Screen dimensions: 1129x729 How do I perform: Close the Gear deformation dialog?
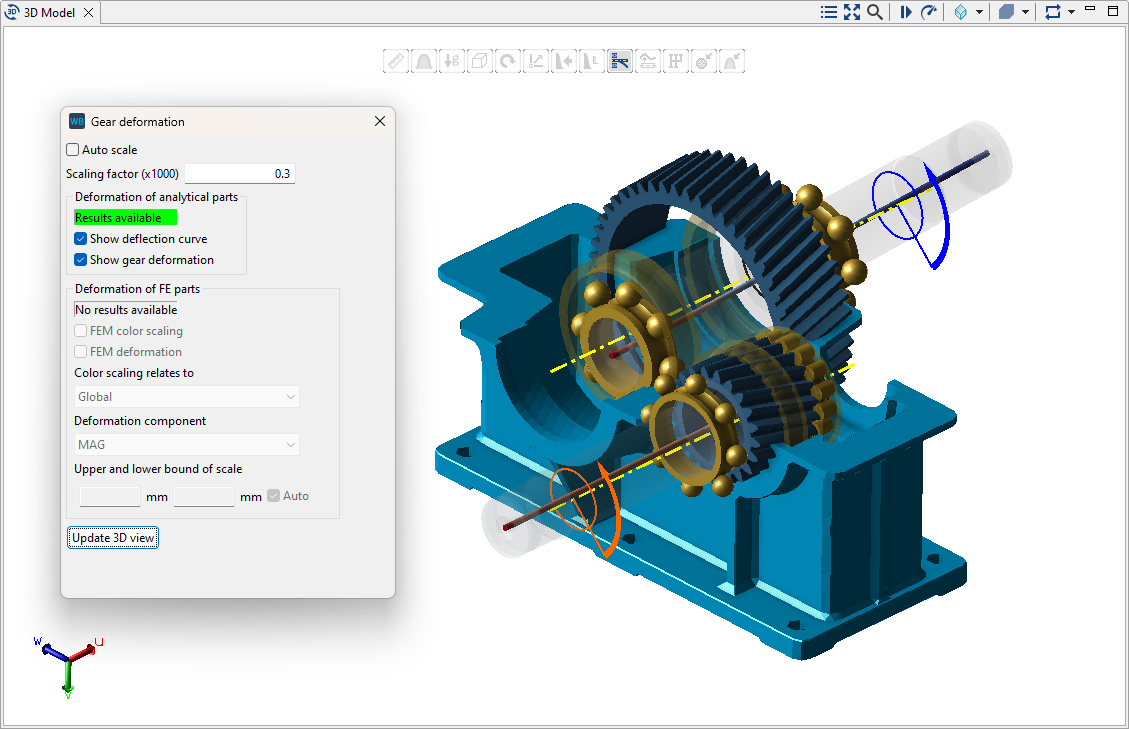(x=379, y=121)
